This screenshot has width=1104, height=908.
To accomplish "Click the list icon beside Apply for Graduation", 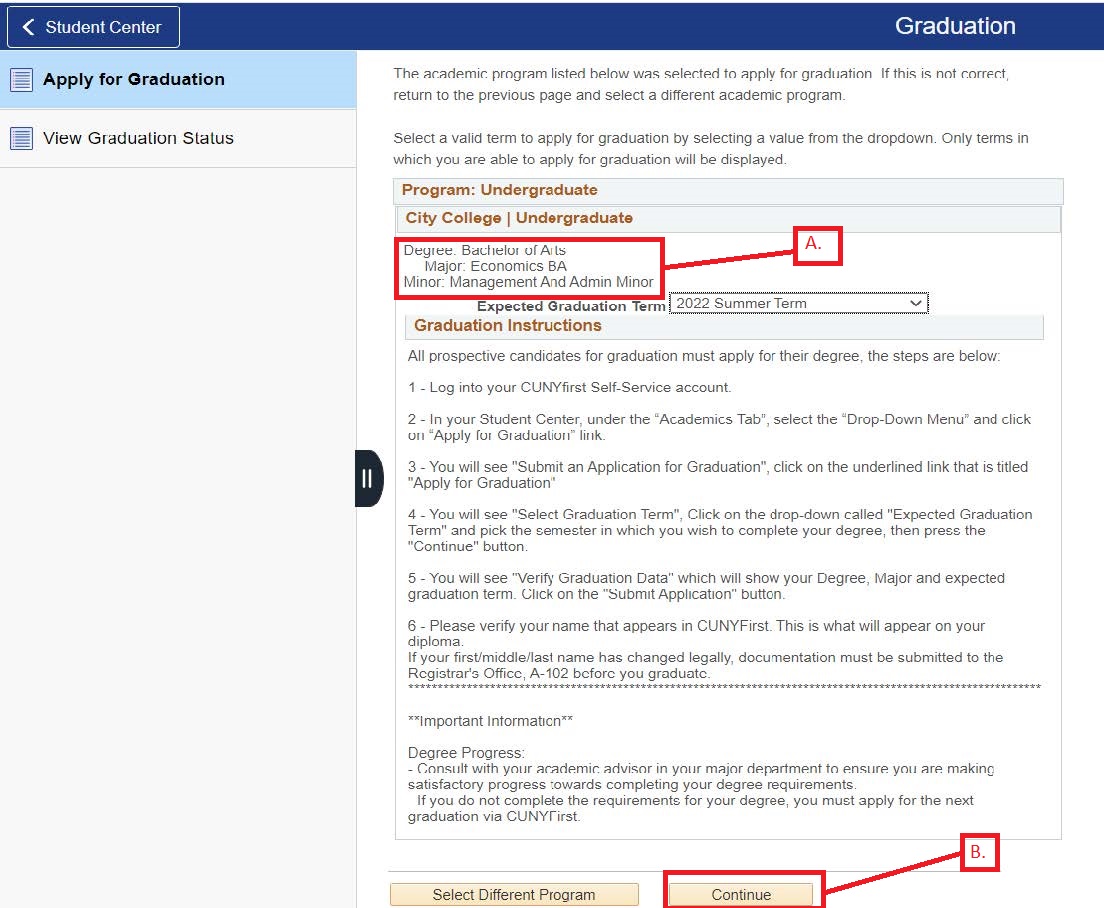I will pos(21,80).
